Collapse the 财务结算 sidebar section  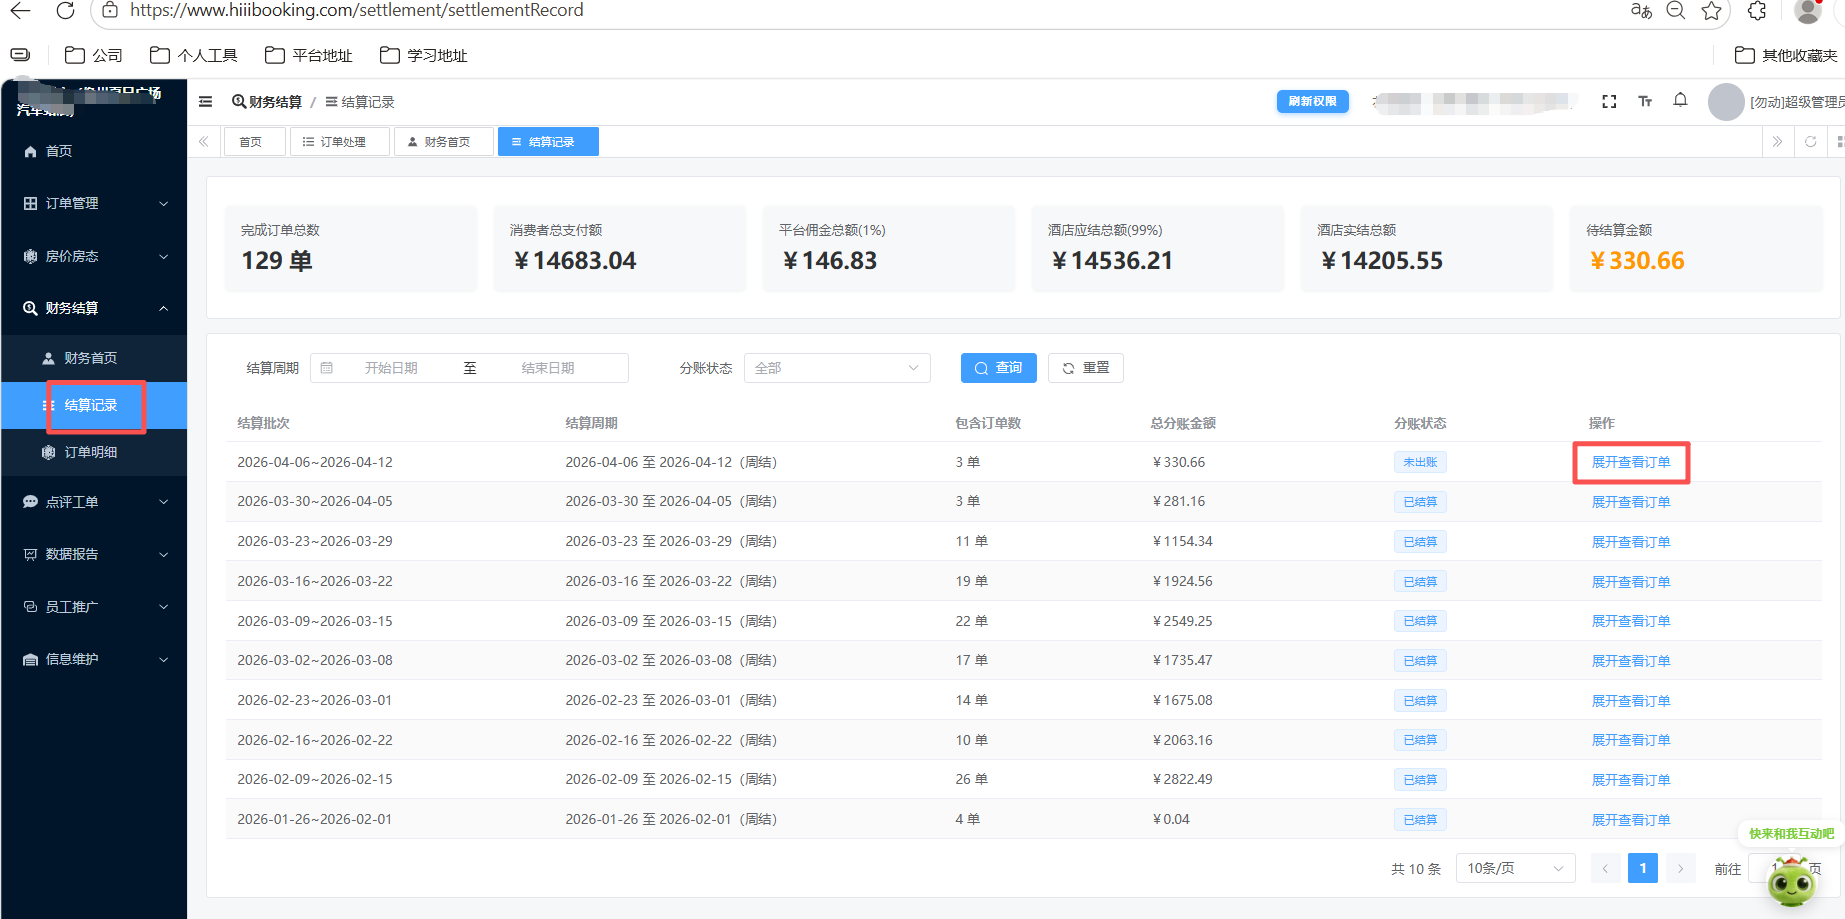94,308
